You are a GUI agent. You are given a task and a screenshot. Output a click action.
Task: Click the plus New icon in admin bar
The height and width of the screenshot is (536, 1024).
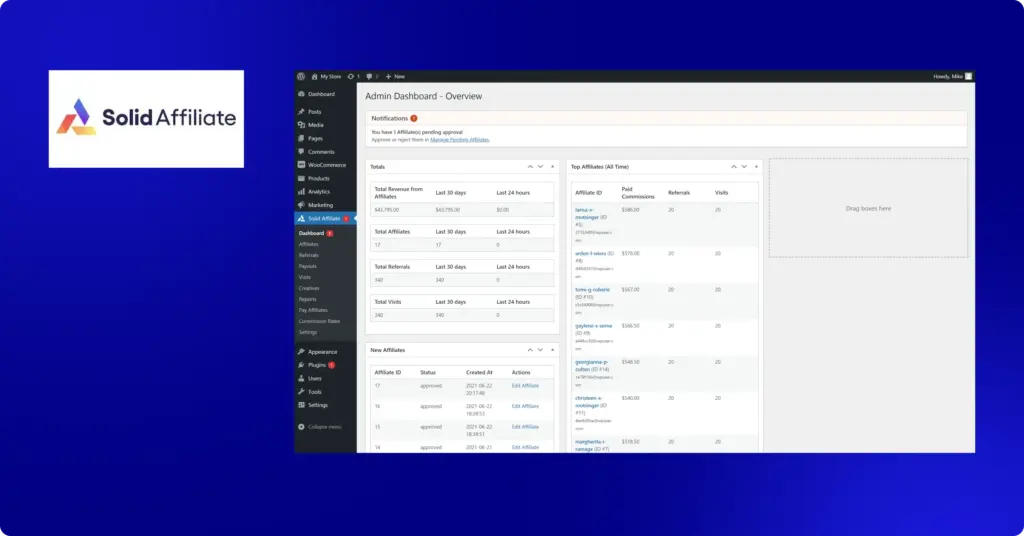pos(388,76)
